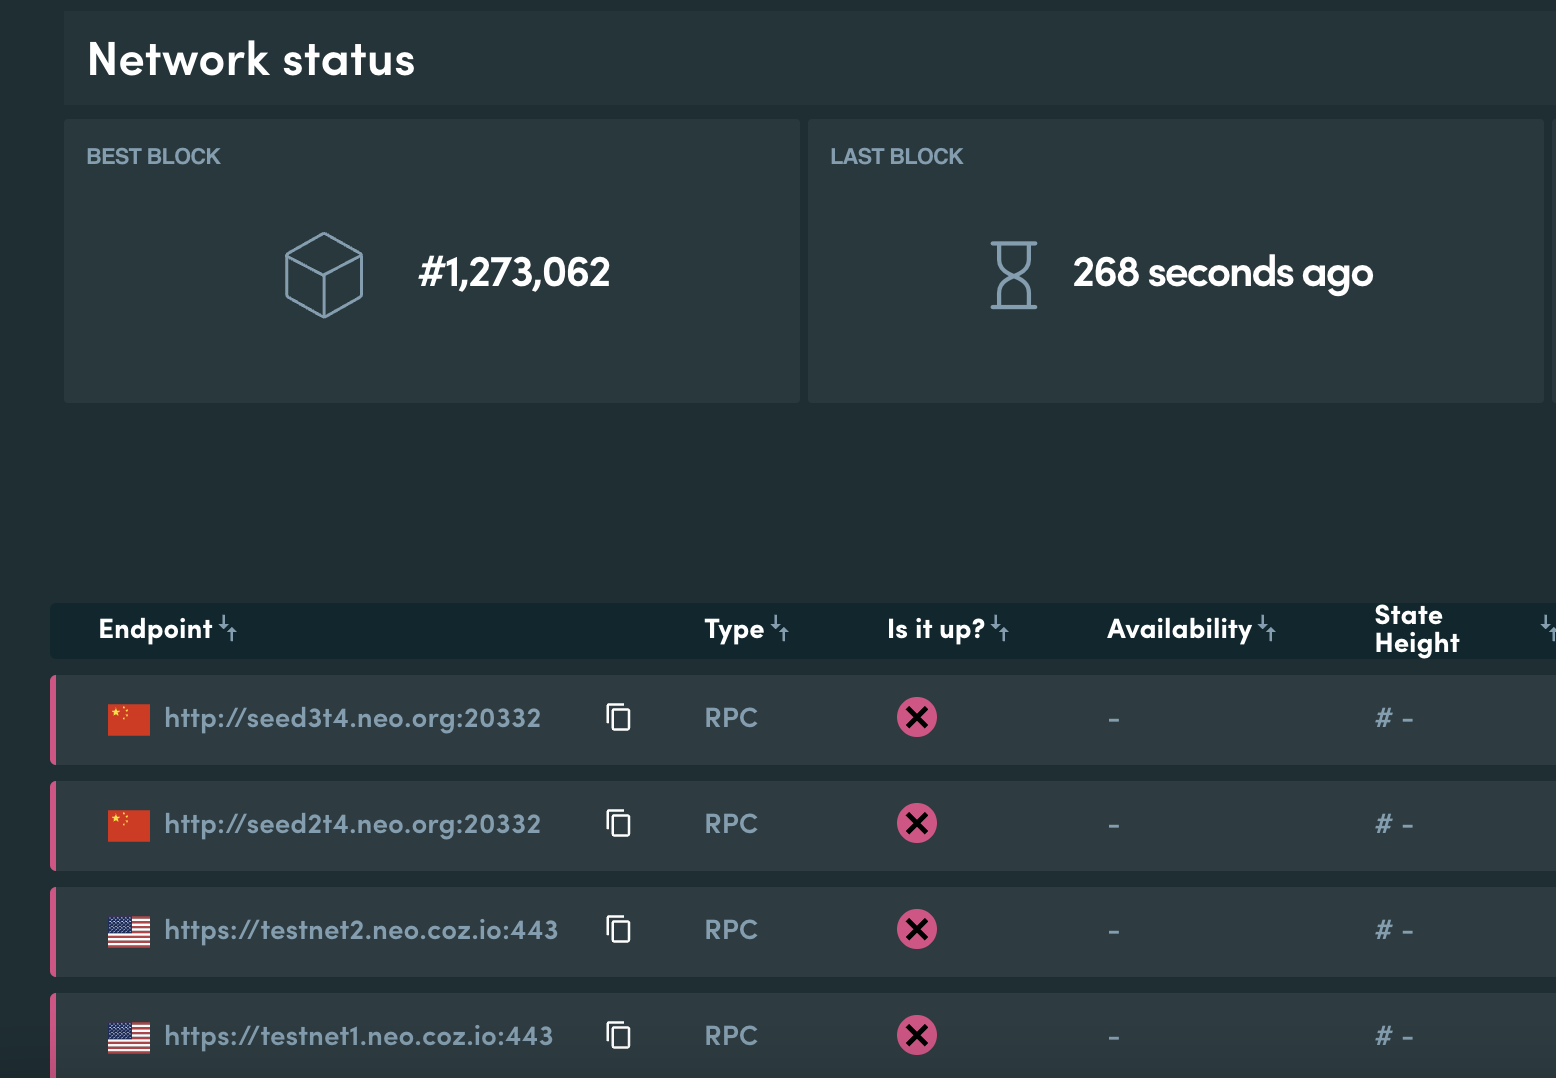Click the China flag beside seed2t4.neo.org

pyautogui.click(x=129, y=825)
